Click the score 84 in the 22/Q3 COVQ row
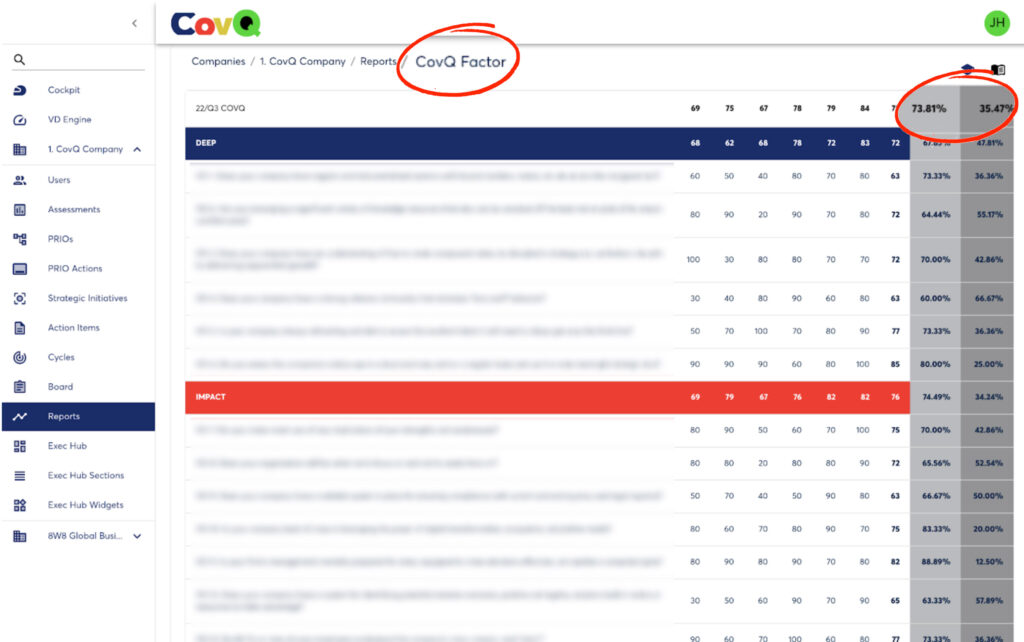 [865, 108]
